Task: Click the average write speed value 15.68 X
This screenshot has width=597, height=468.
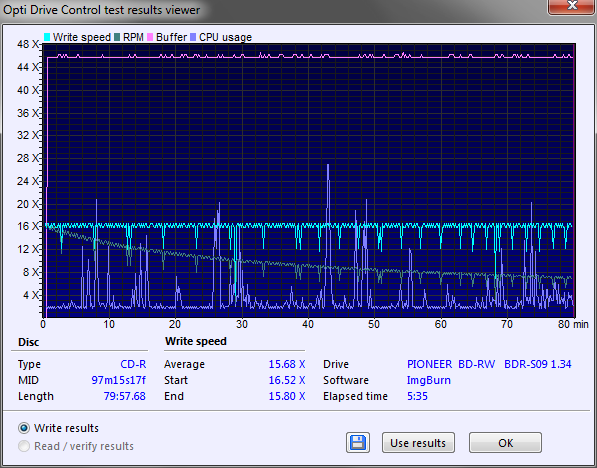Action: click(287, 364)
